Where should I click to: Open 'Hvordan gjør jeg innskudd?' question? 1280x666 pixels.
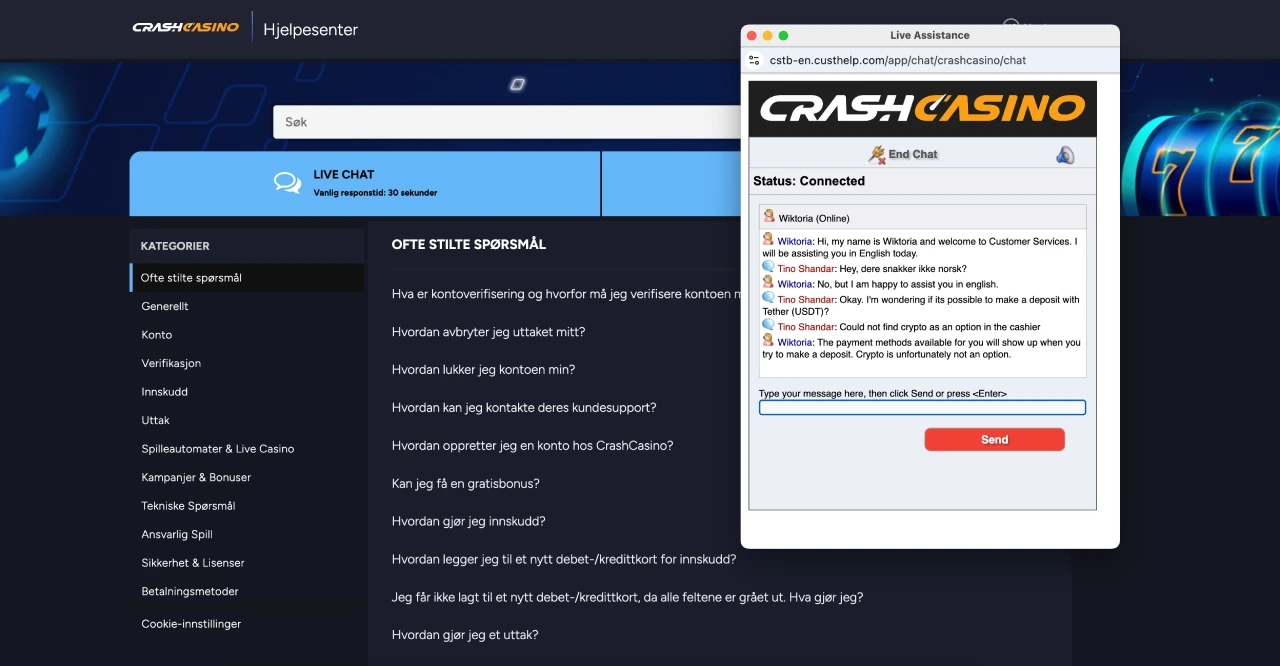[x=469, y=521]
